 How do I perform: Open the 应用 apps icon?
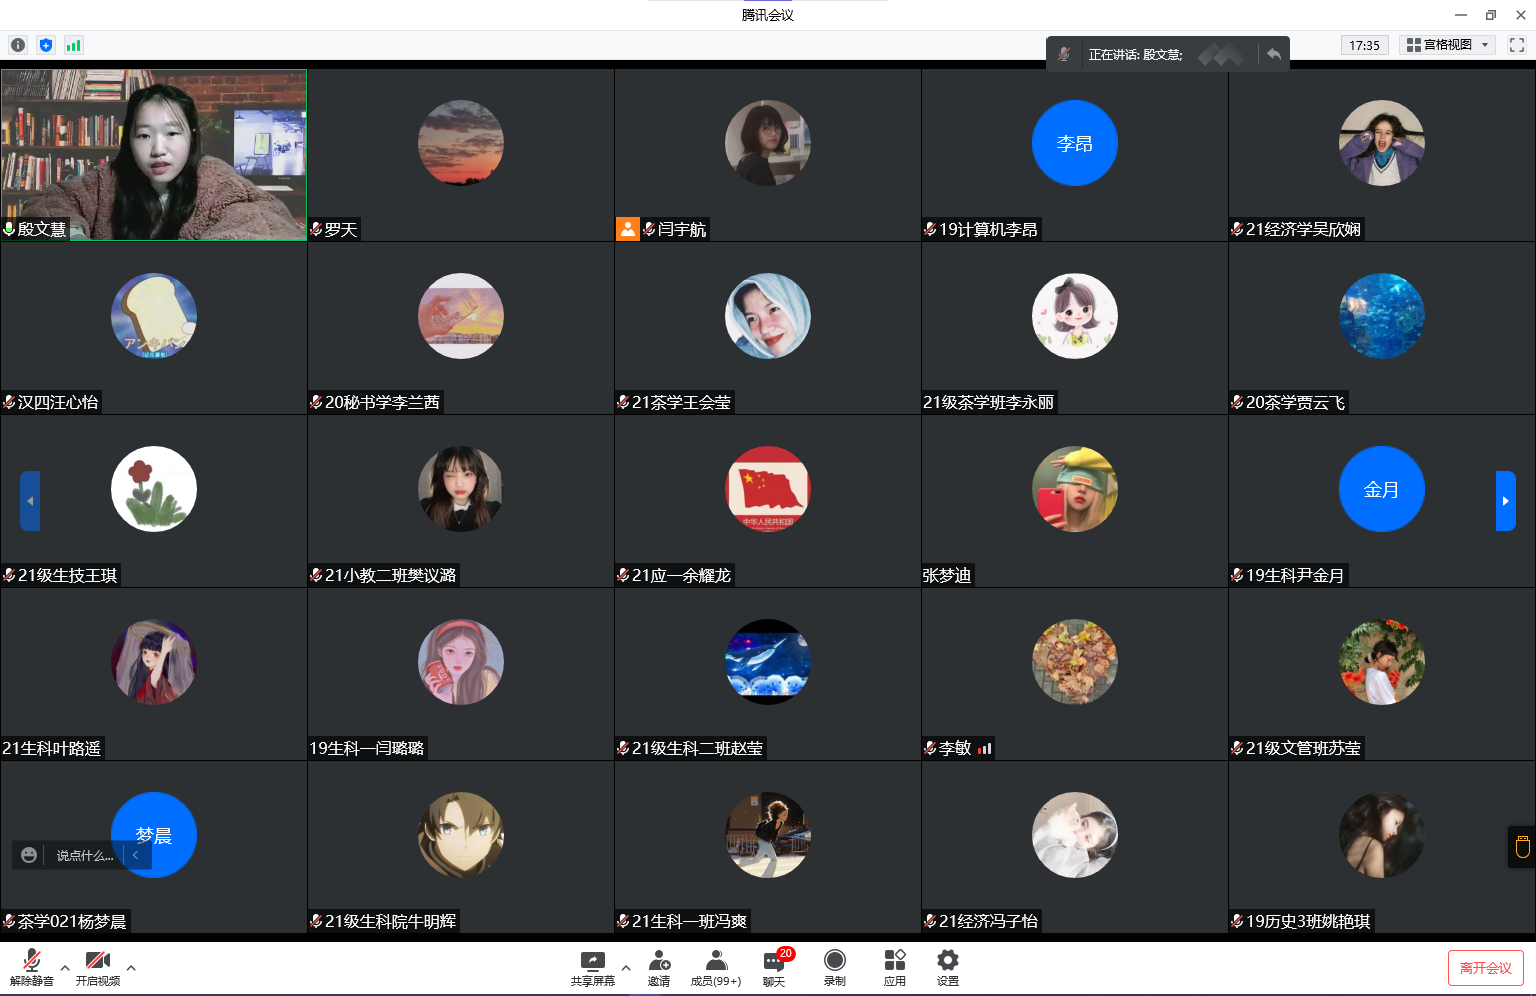click(x=894, y=967)
